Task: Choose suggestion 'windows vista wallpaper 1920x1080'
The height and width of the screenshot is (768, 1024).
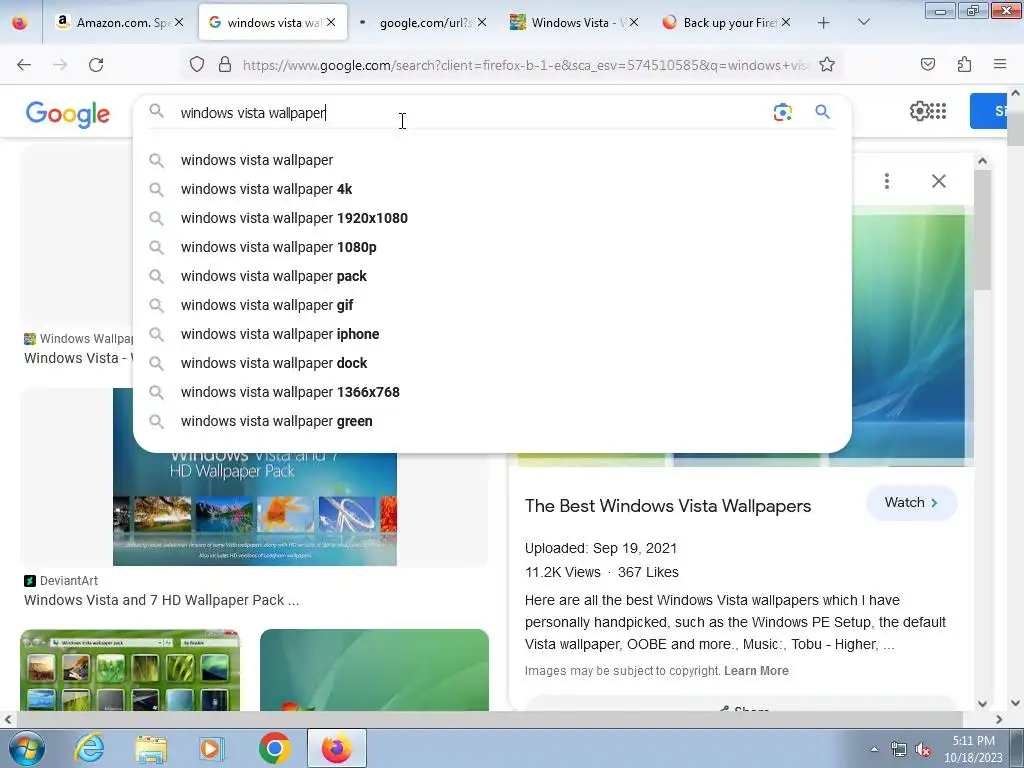Action: [x=492, y=218]
